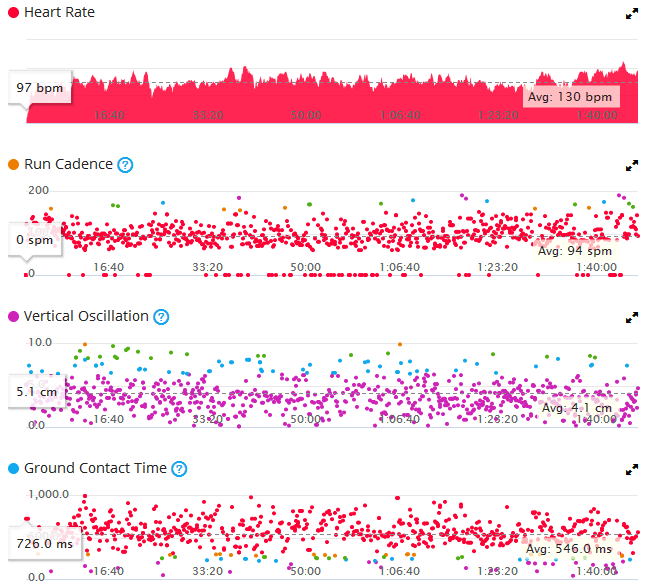Click the 200 axis label on Run Cadence
Screen dimensions: 649x587
[38, 190]
